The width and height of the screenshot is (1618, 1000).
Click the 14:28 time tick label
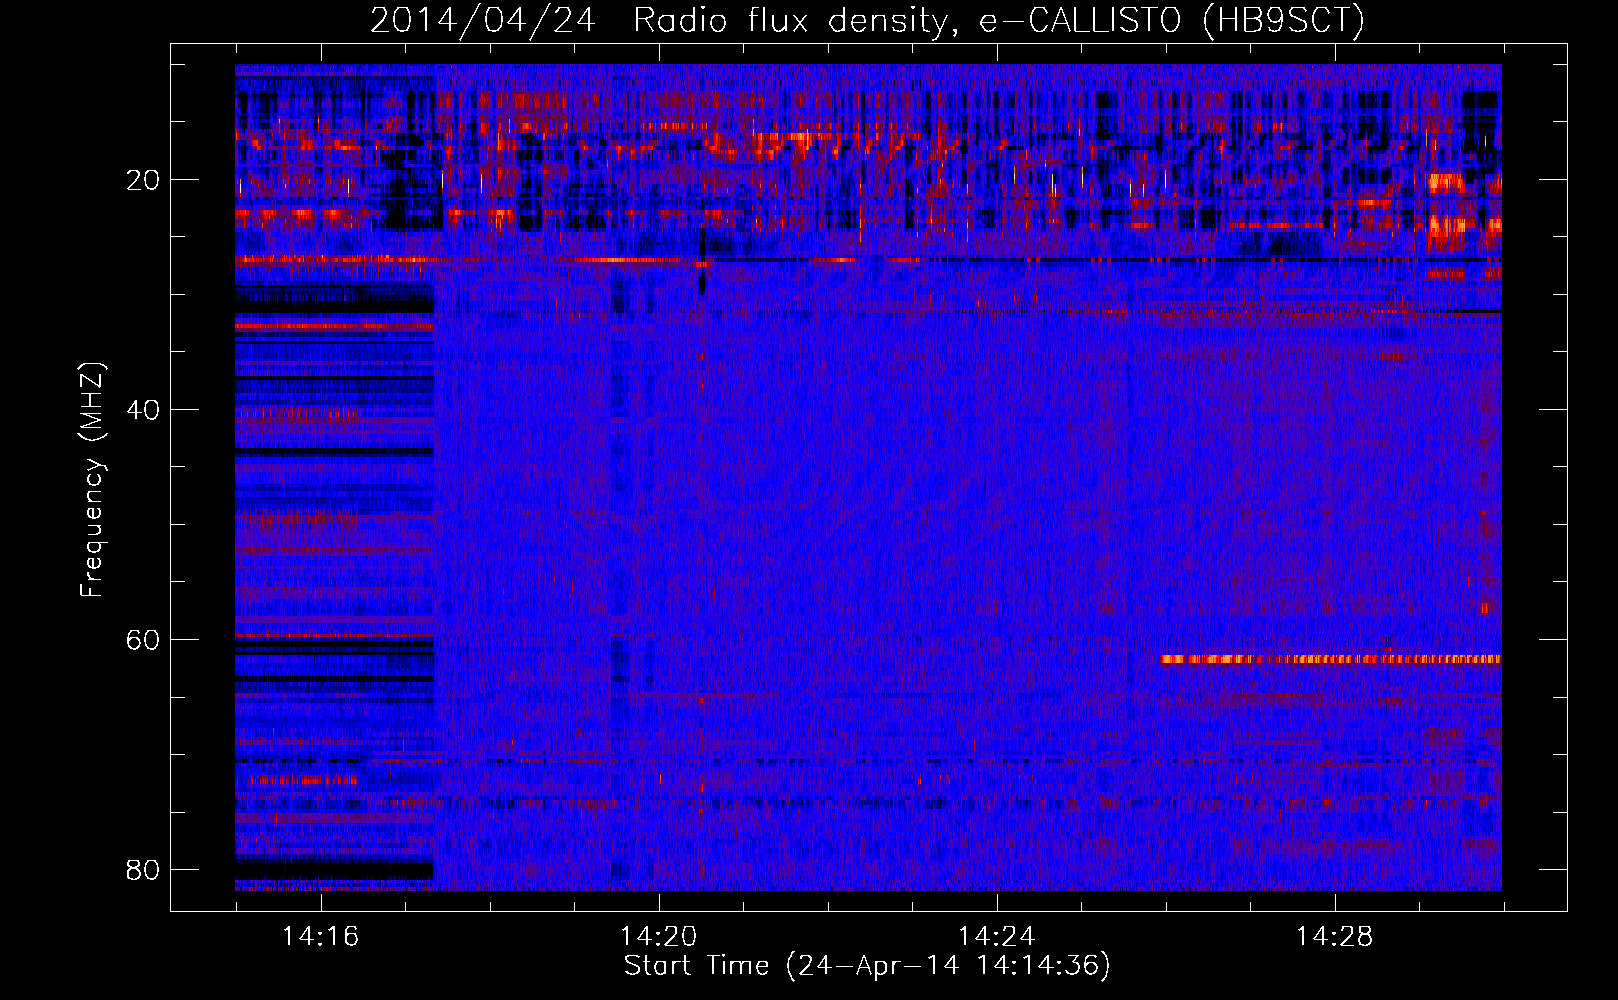(x=1334, y=937)
